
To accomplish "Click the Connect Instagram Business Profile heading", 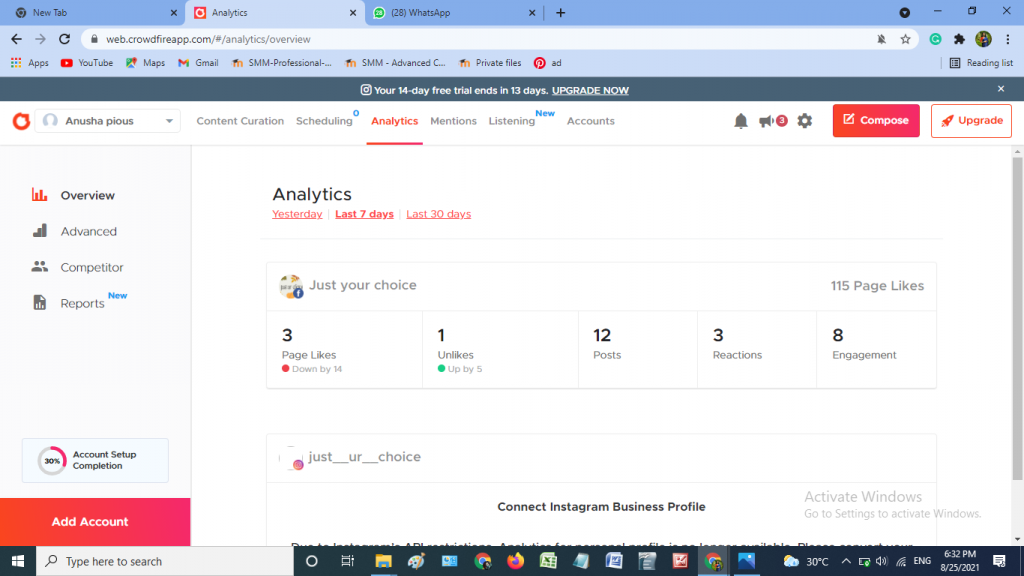I will click(601, 507).
